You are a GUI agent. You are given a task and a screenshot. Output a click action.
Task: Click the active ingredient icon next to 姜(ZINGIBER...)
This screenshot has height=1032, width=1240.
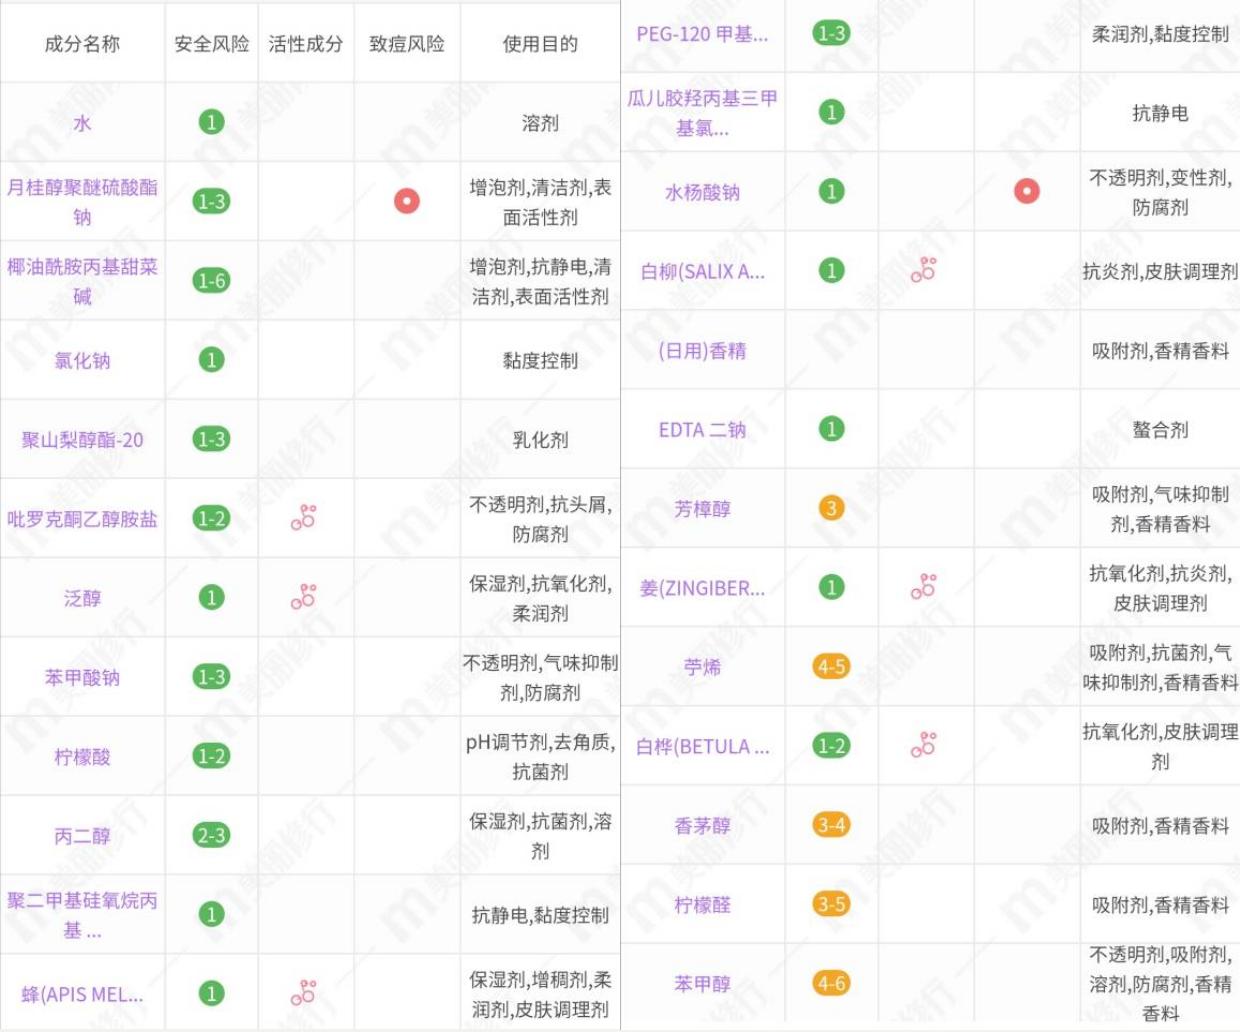[x=924, y=586]
